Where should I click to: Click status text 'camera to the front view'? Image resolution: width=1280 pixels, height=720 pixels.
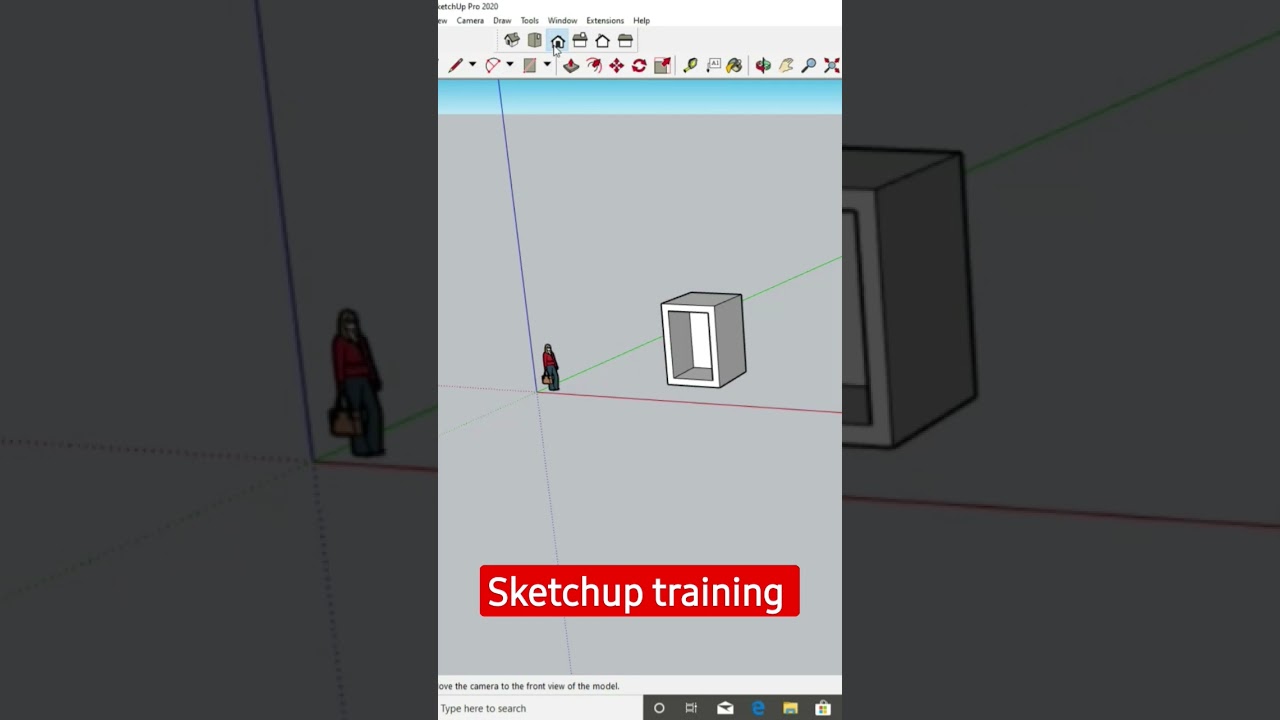[521, 686]
